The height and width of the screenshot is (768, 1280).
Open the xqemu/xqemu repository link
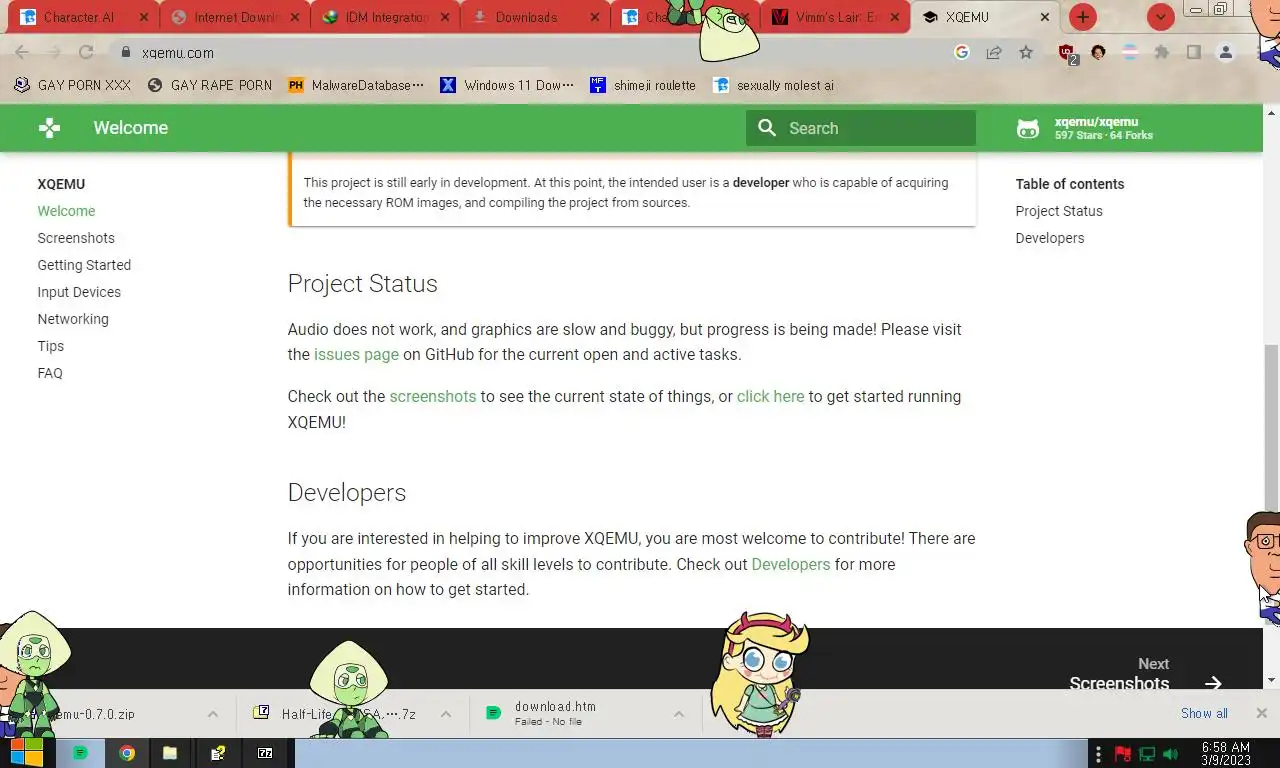pyautogui.click(x=1086, y=128)
